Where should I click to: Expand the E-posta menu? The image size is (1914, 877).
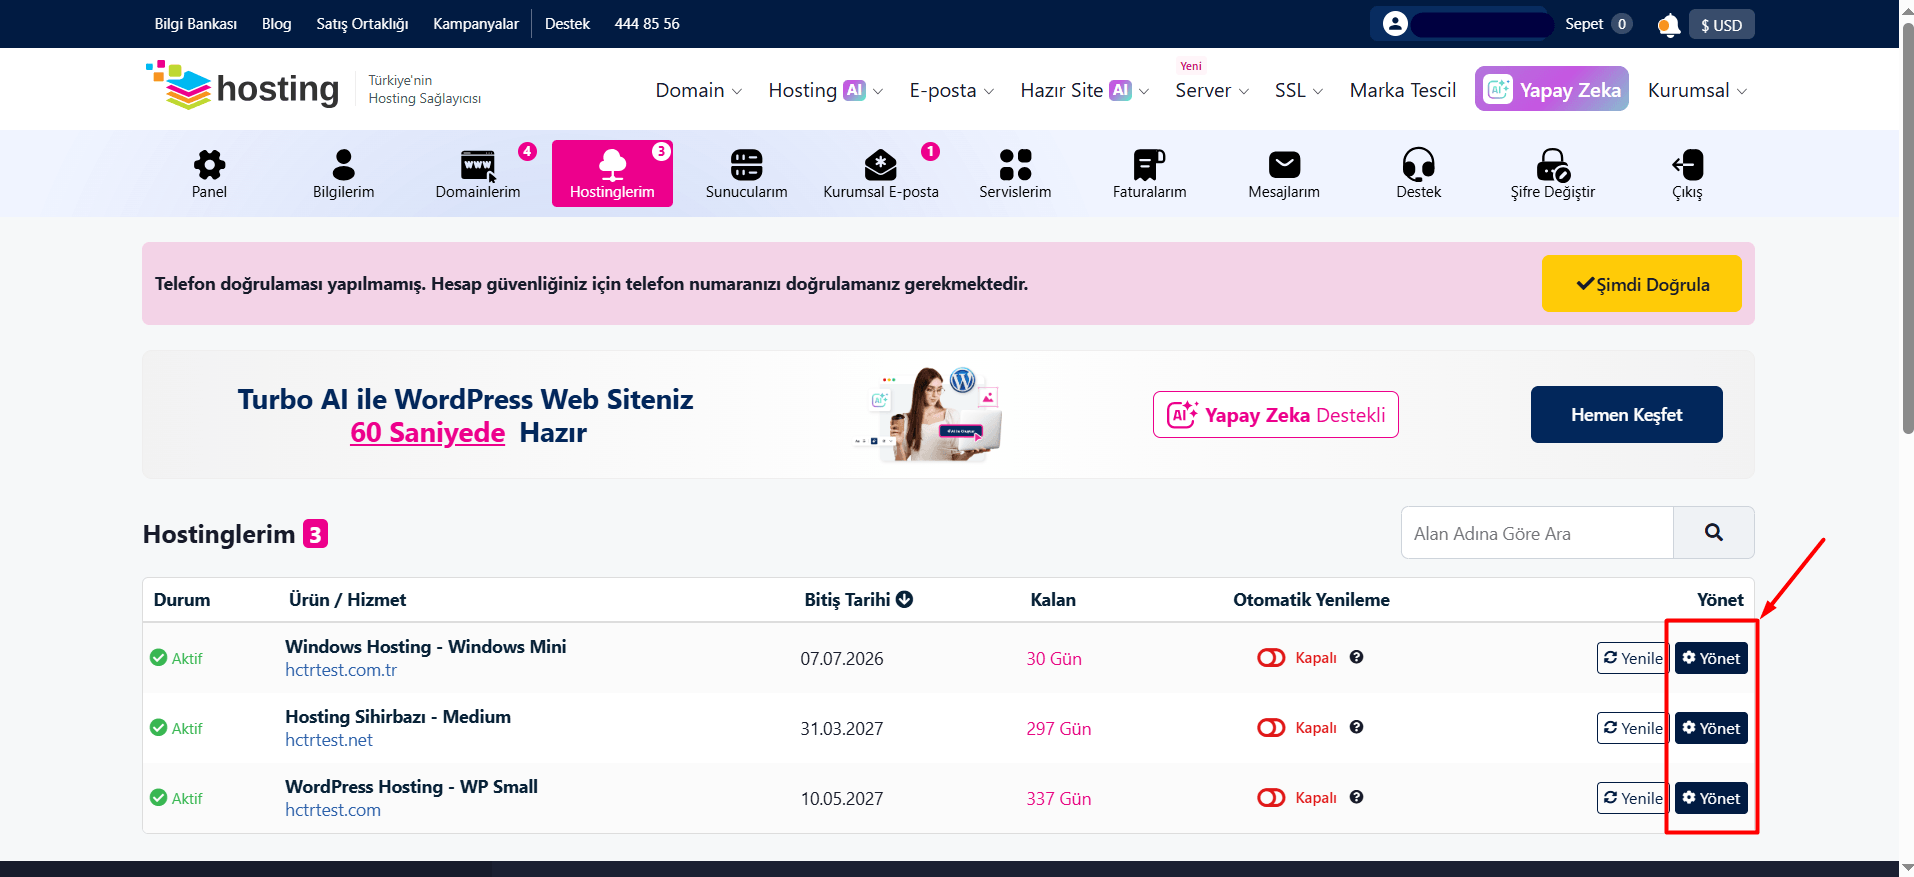[951, 90]
